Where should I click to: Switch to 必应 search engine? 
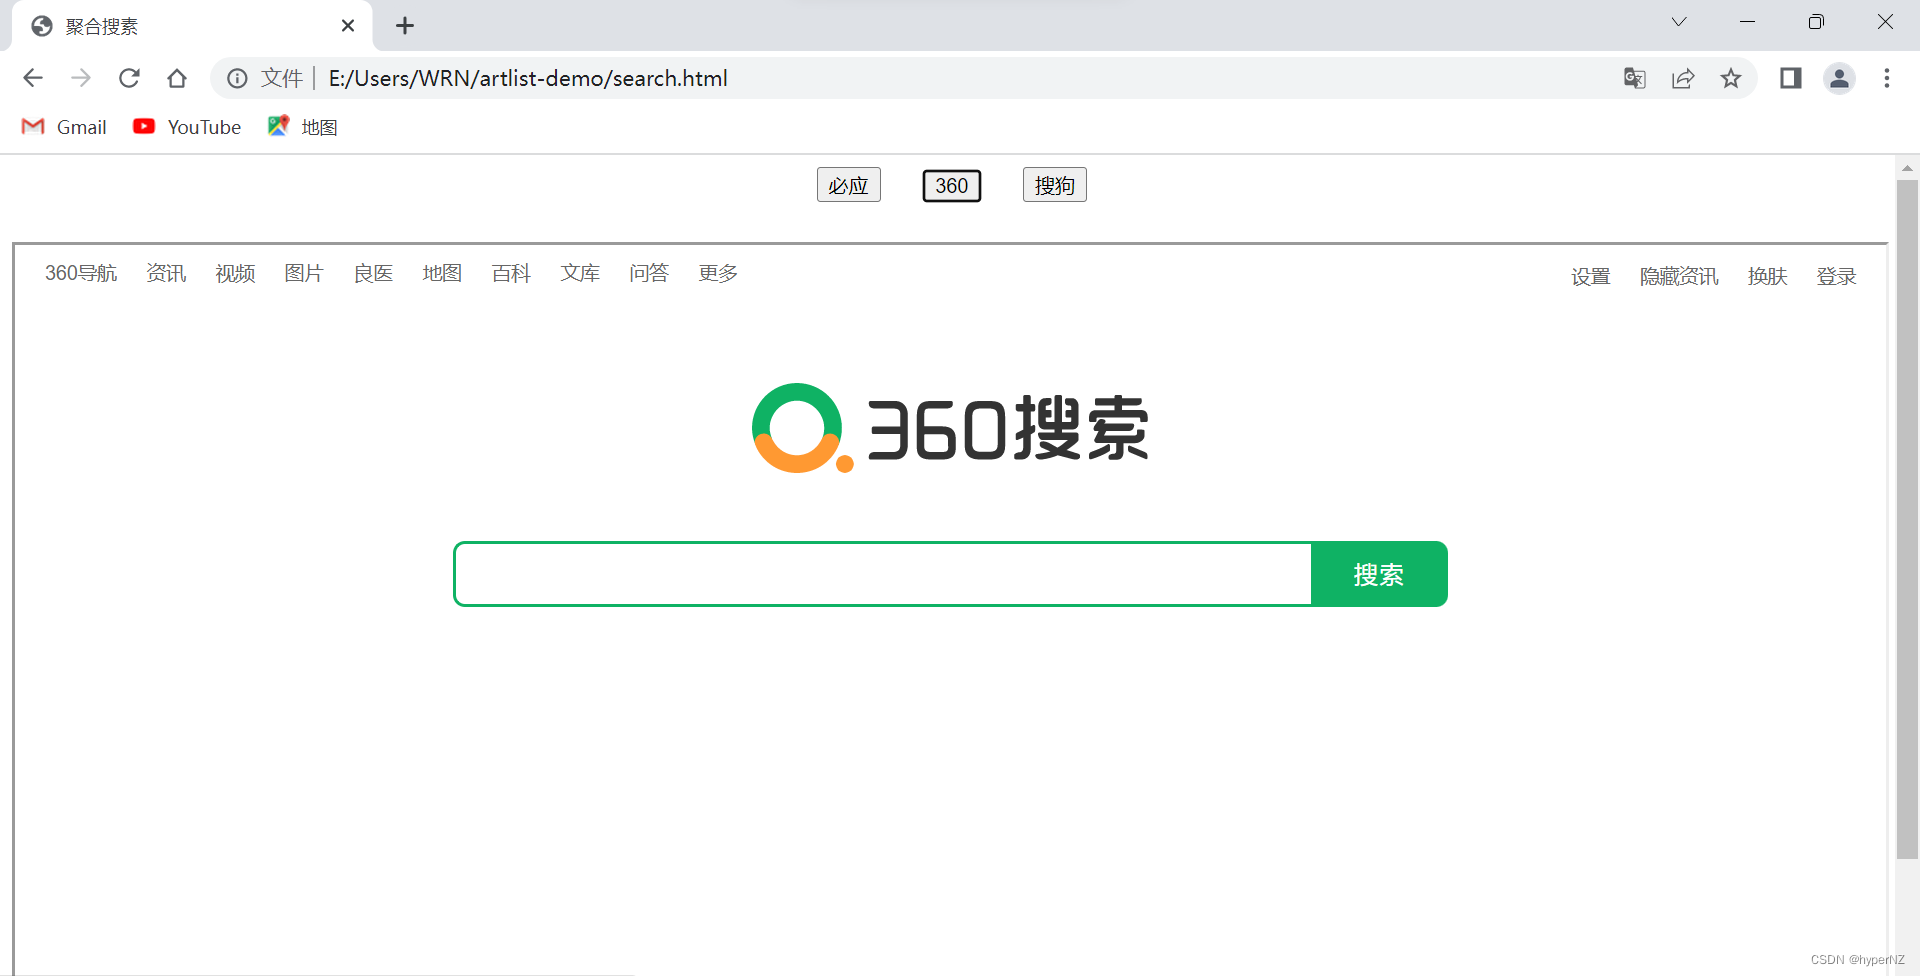click(849, 185)
